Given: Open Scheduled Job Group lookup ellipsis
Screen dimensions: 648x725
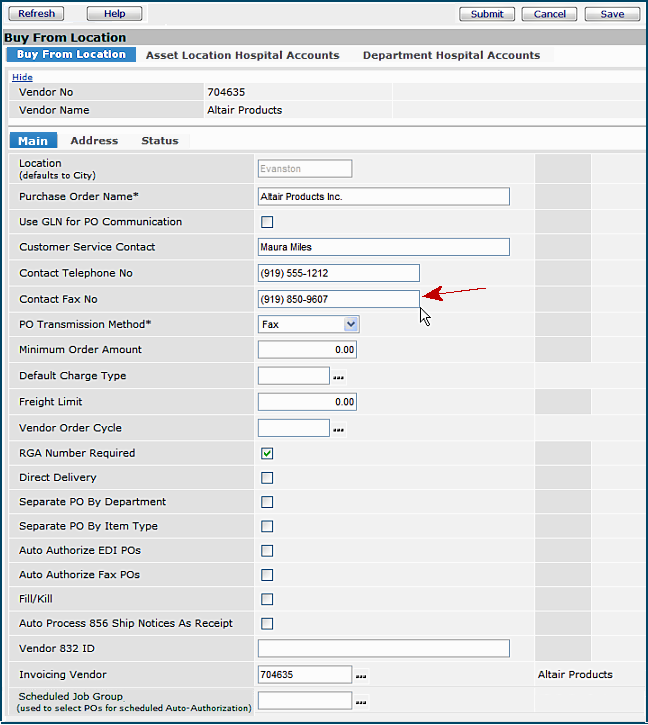Looking at the screenshot, I should tap(360, 702).
